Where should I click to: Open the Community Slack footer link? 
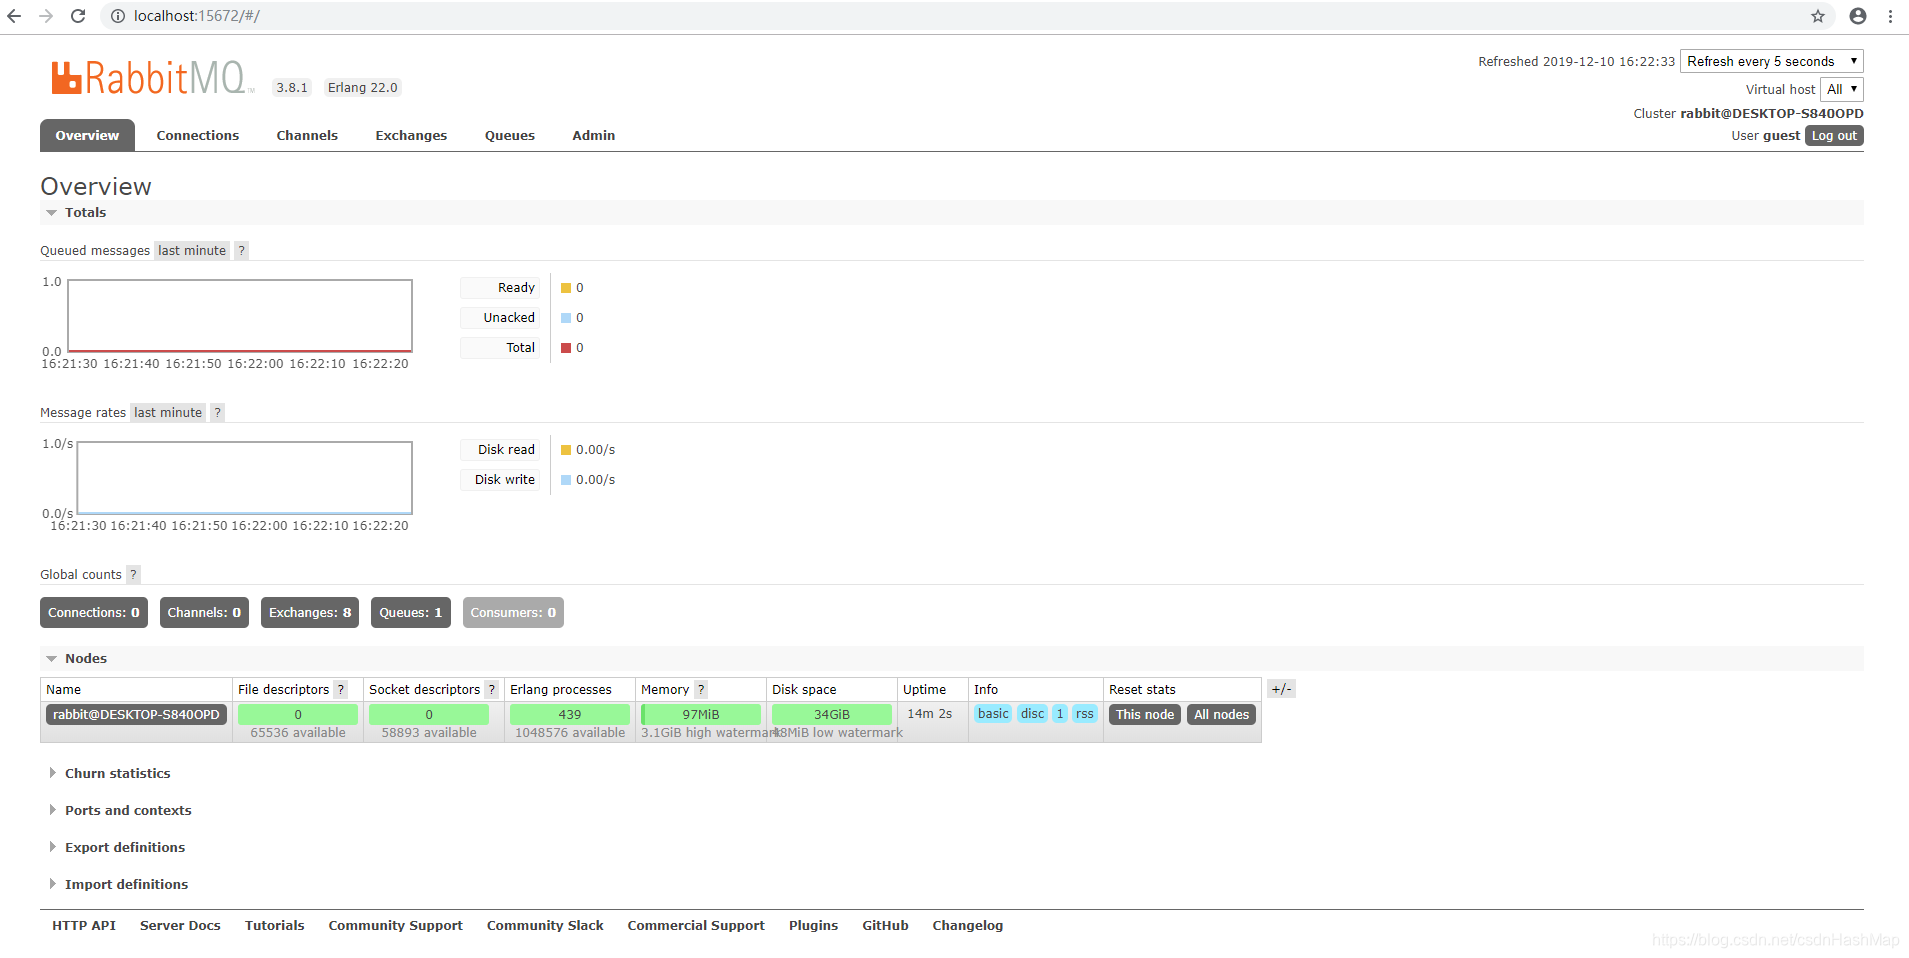pyautogui.click(x=545, y=926)
